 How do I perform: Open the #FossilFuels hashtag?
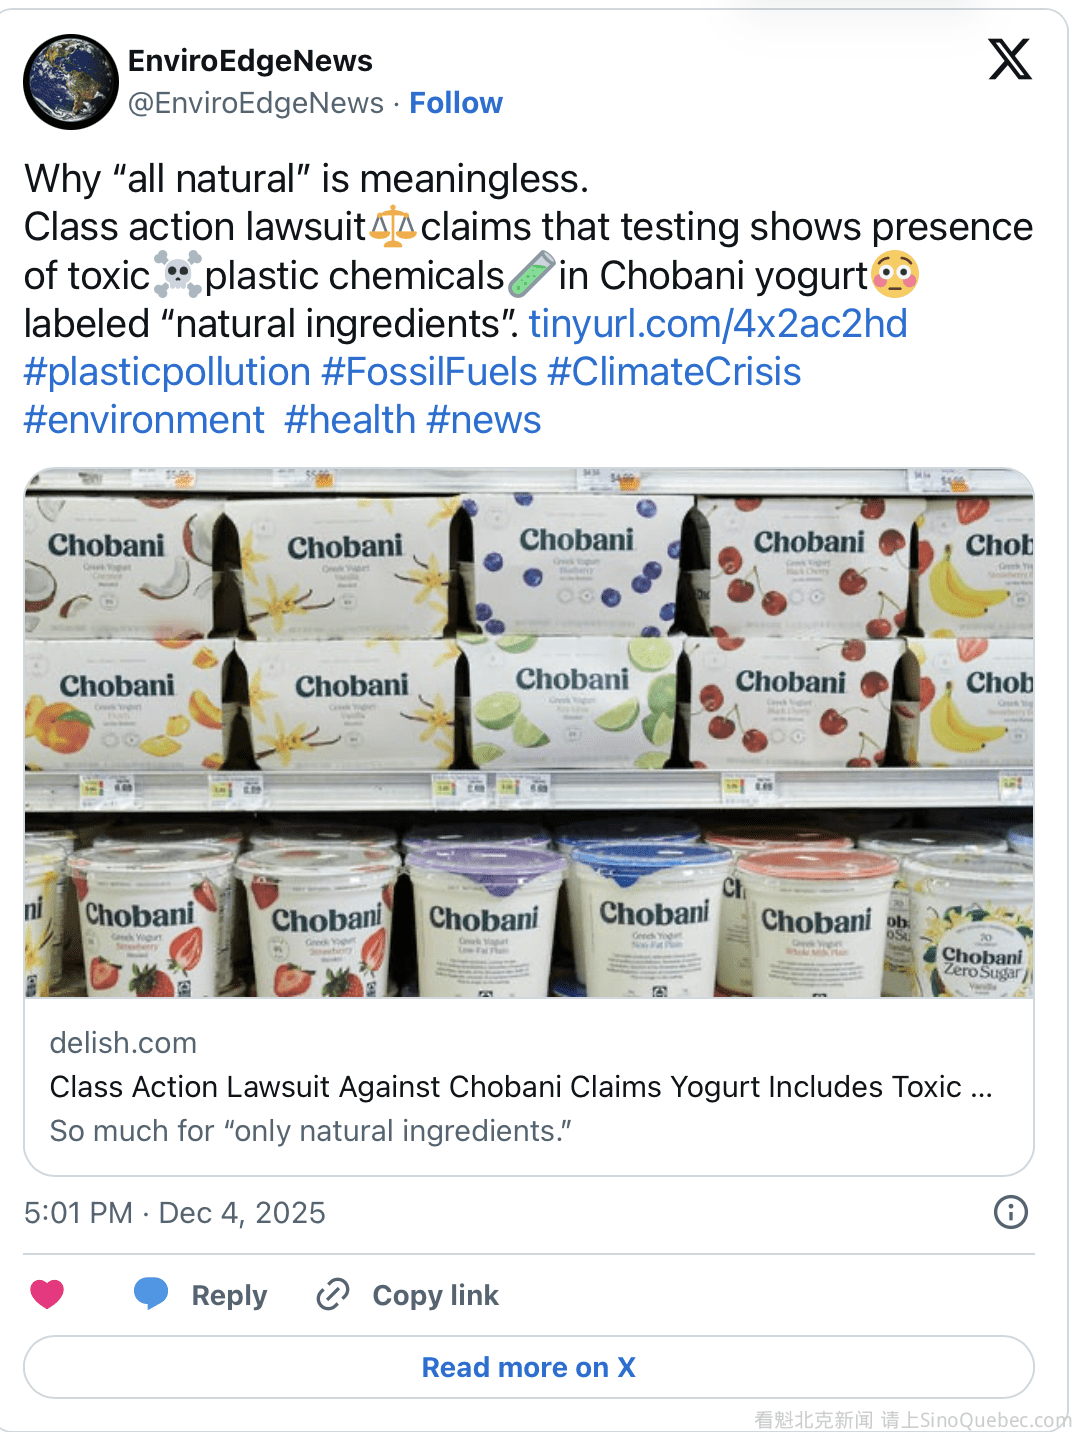(x=429, y=372)
